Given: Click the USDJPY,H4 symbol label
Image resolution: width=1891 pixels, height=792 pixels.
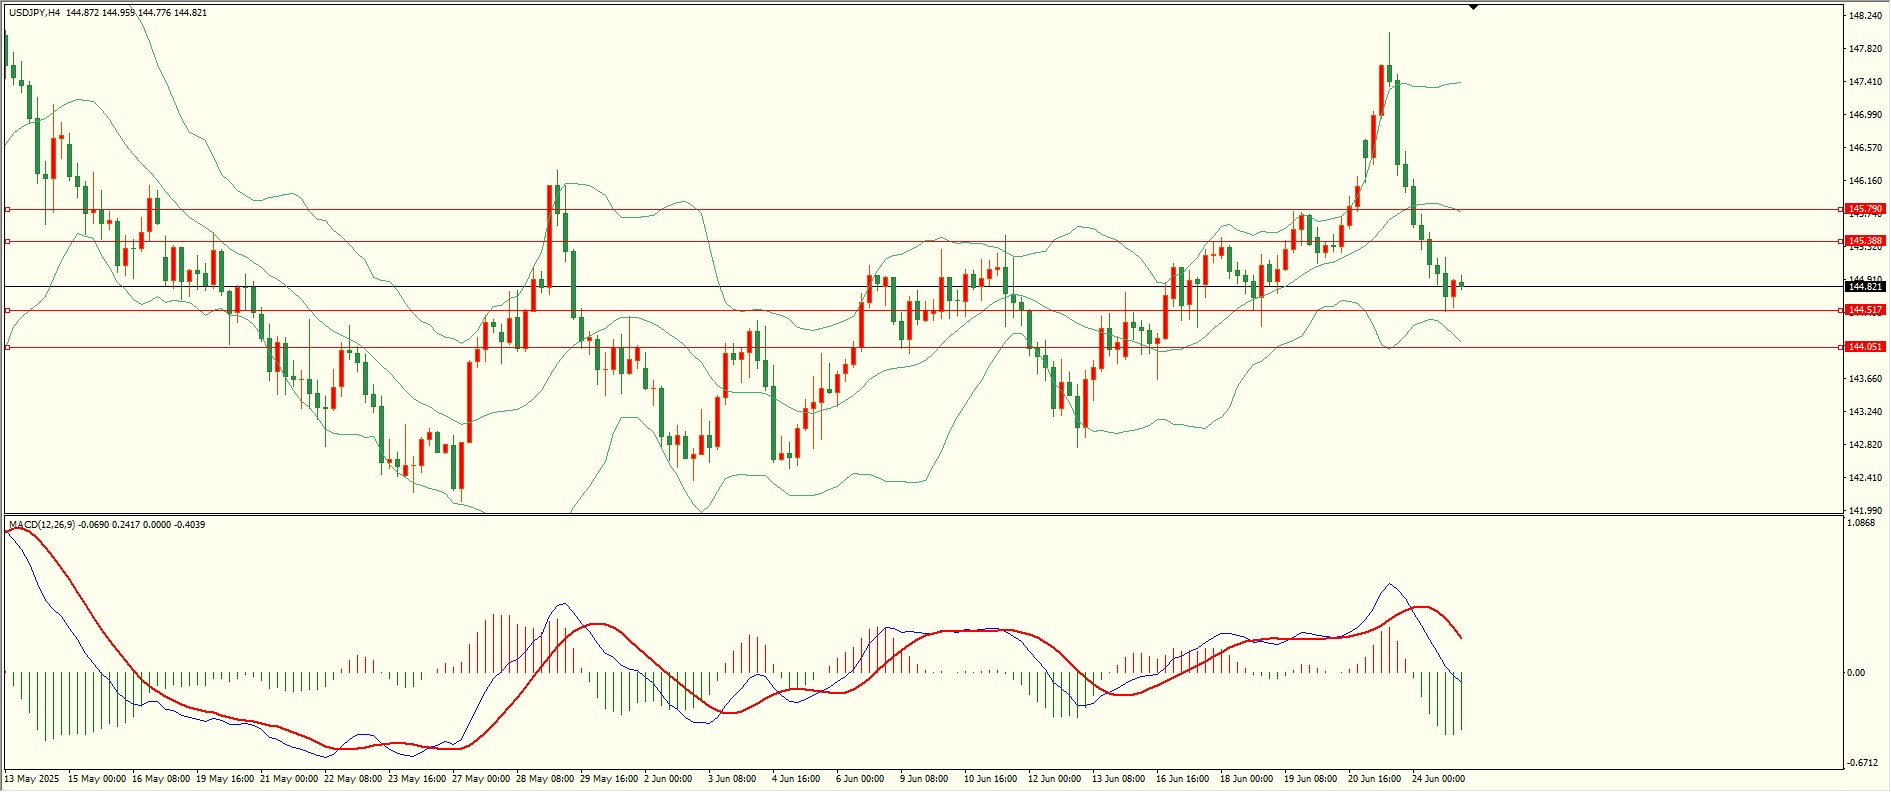Looking at the screenshot, I should pyautogui.click(x=34, y=13).
